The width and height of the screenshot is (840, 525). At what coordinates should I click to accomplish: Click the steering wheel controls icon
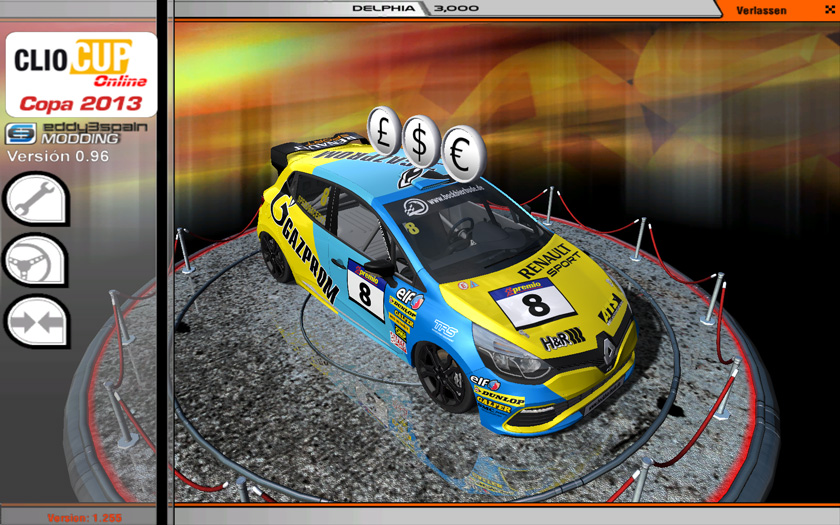35,261
